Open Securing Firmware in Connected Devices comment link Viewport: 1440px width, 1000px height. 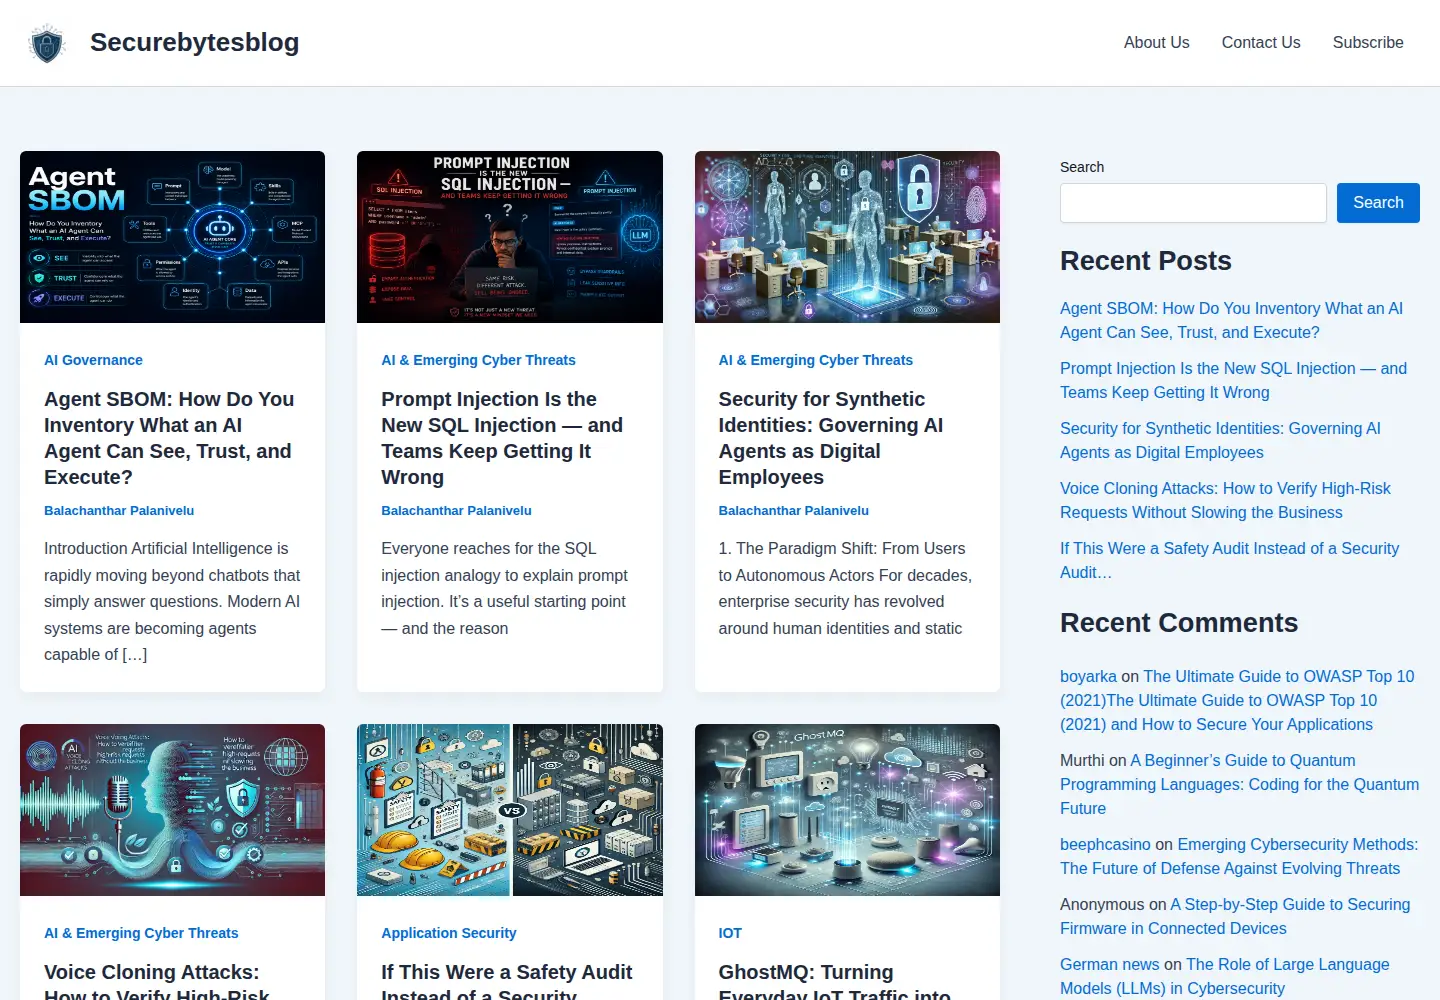[1235, 916]
